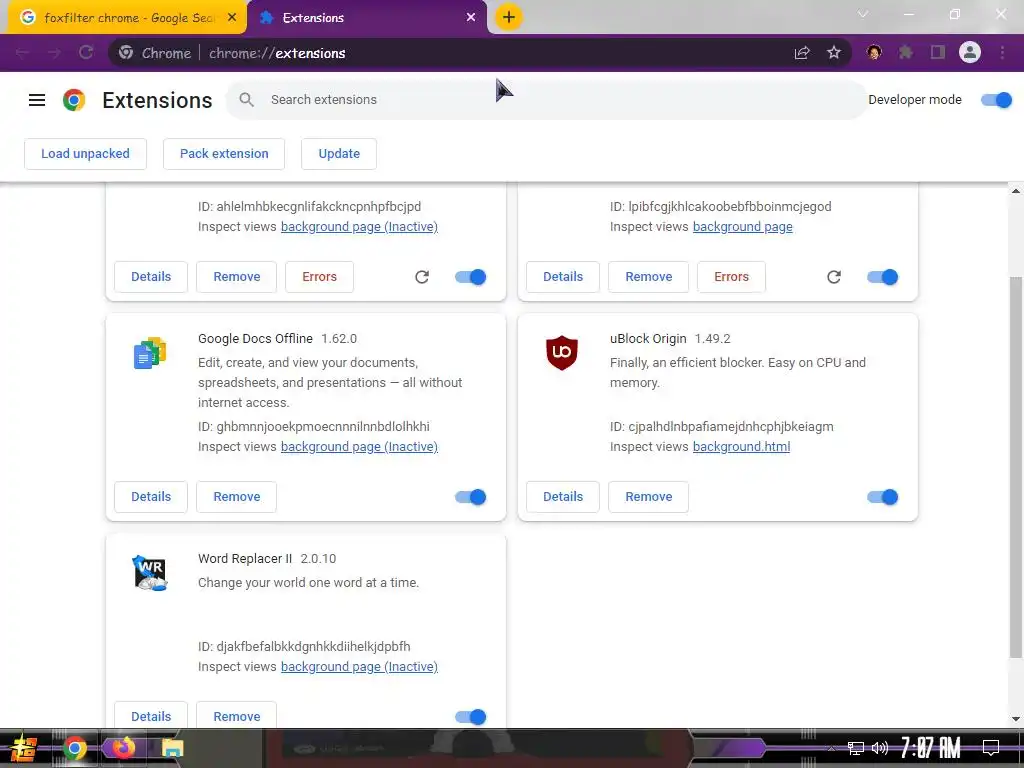Open Errors for lpibfcgjkhl extension
This screenshot has height=768, width=1024.
731,277
